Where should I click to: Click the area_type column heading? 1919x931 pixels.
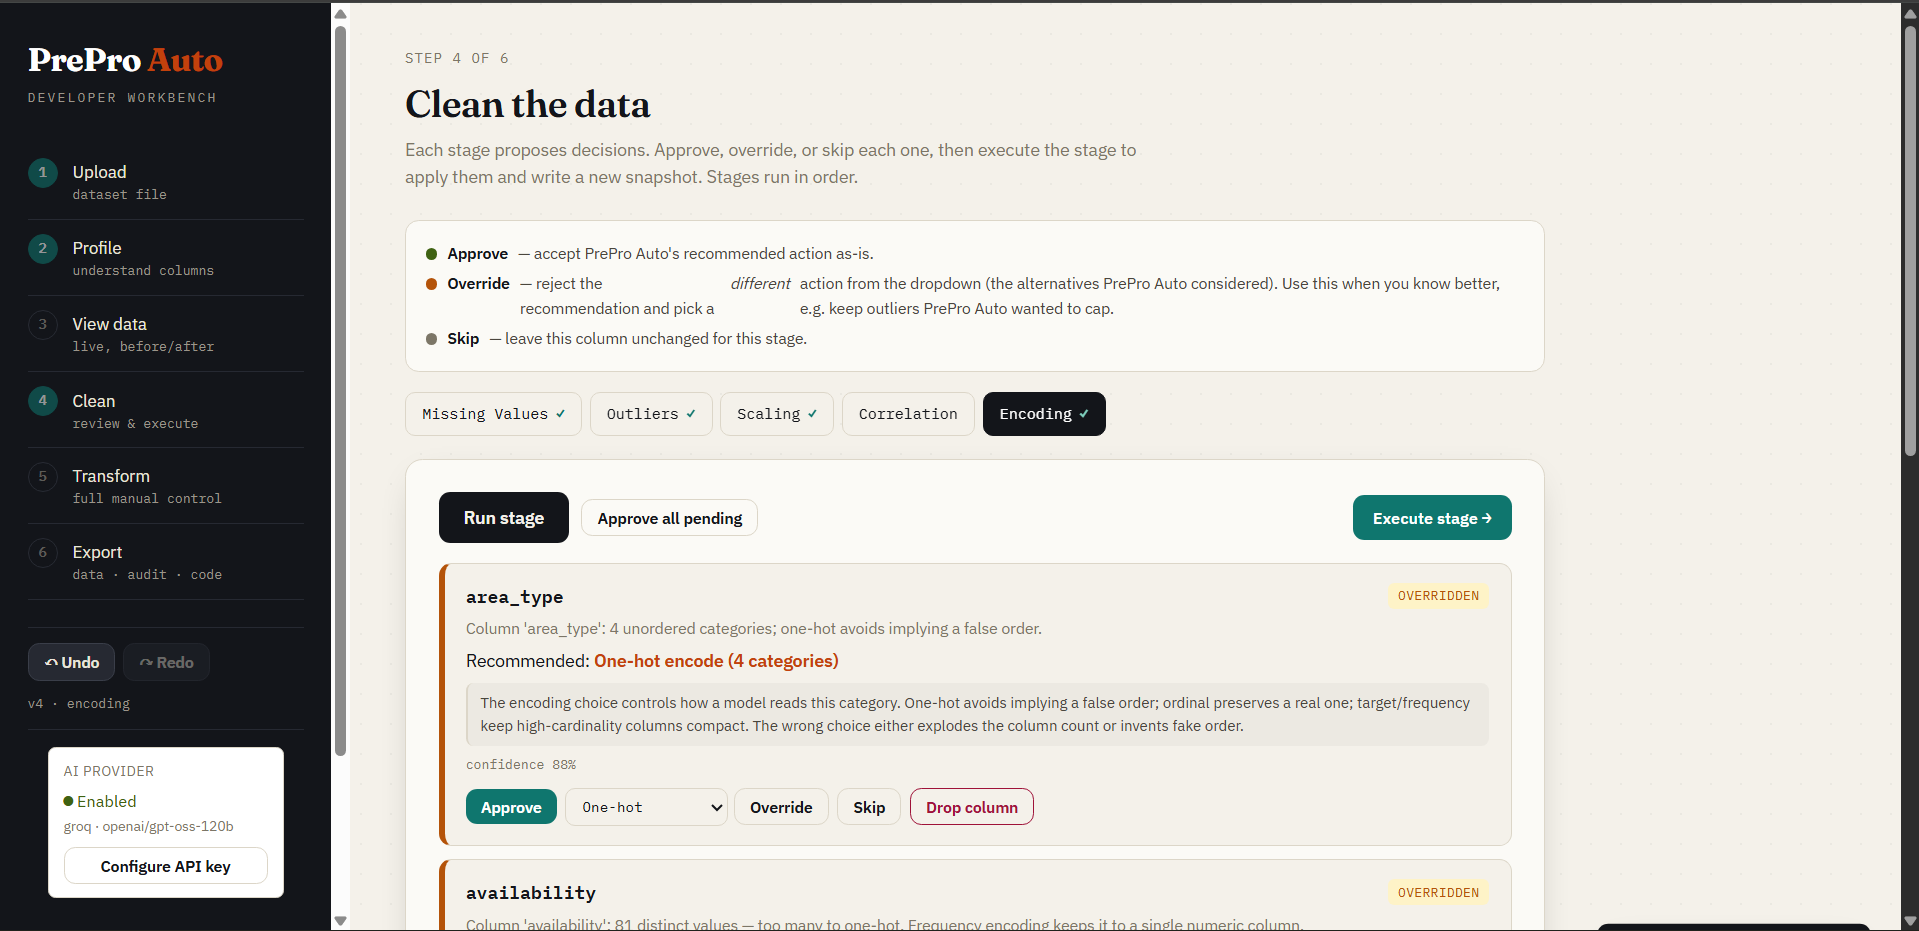(x=514, y=597)
